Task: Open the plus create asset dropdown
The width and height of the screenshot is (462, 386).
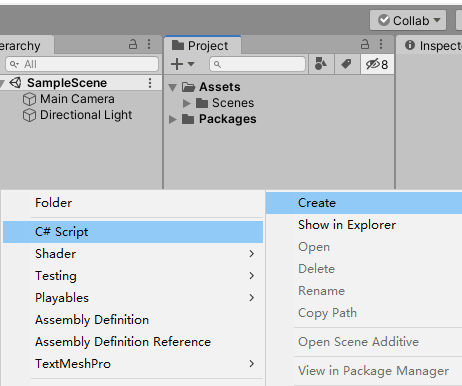Action: tap(182, 64)
